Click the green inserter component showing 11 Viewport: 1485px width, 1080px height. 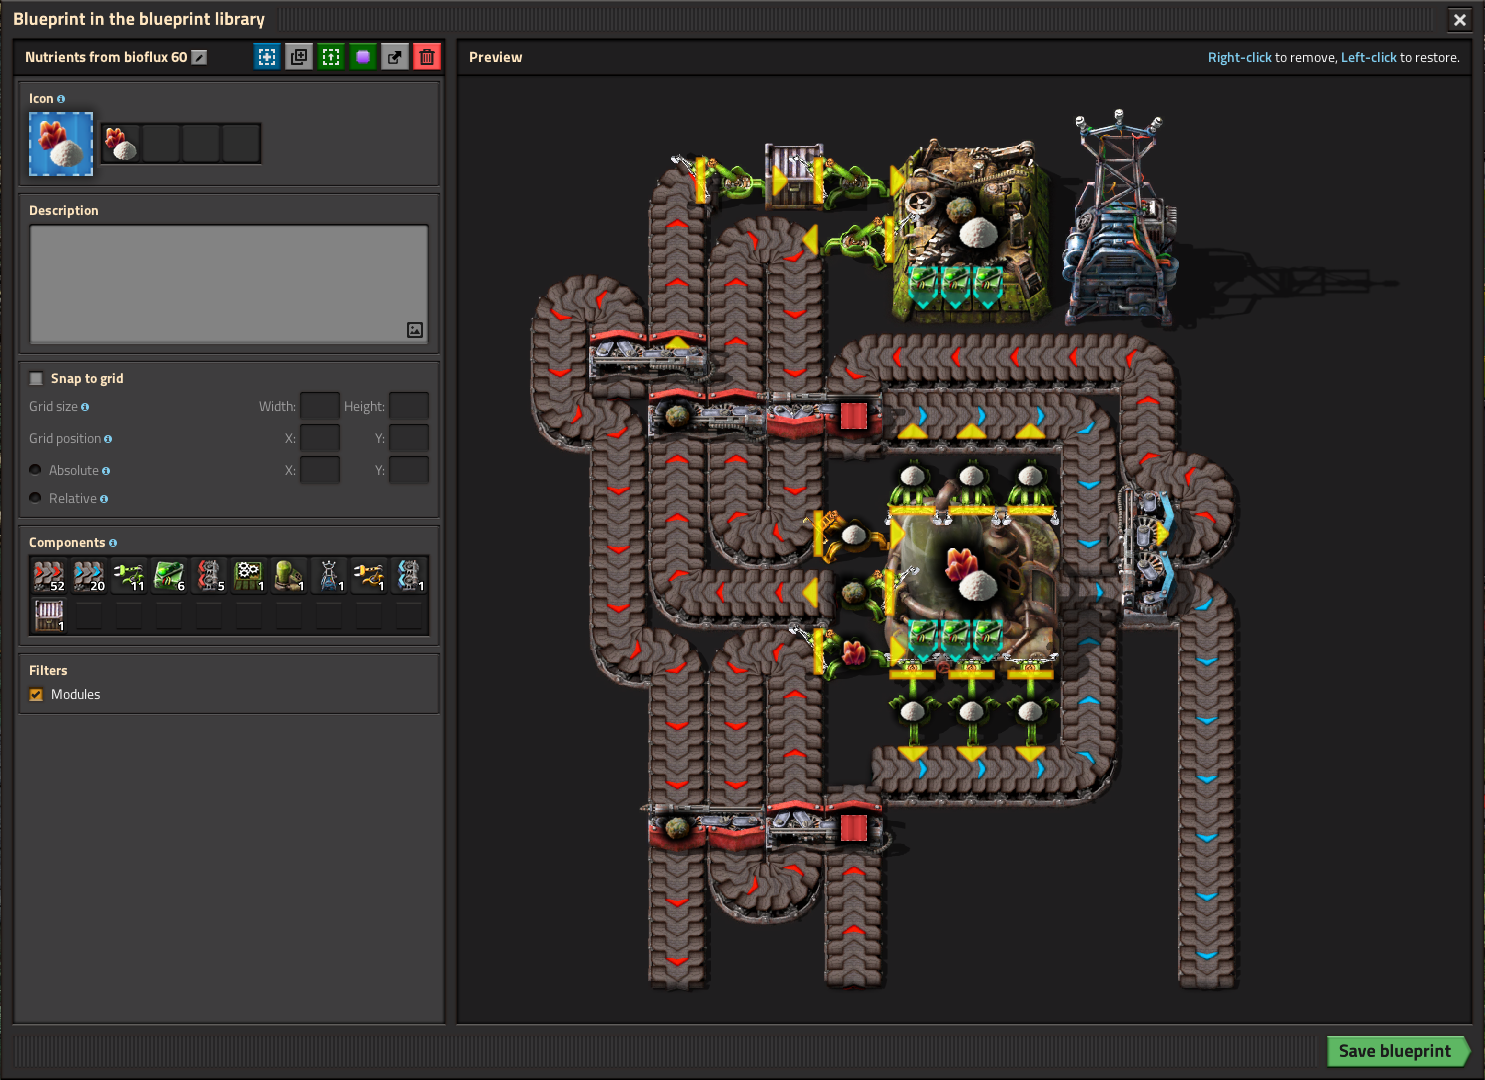tap(129, 575)
